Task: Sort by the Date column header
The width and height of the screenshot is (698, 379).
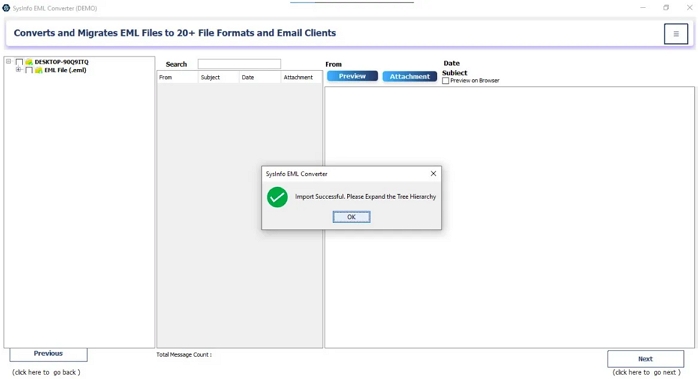Action: coord(260,77)
